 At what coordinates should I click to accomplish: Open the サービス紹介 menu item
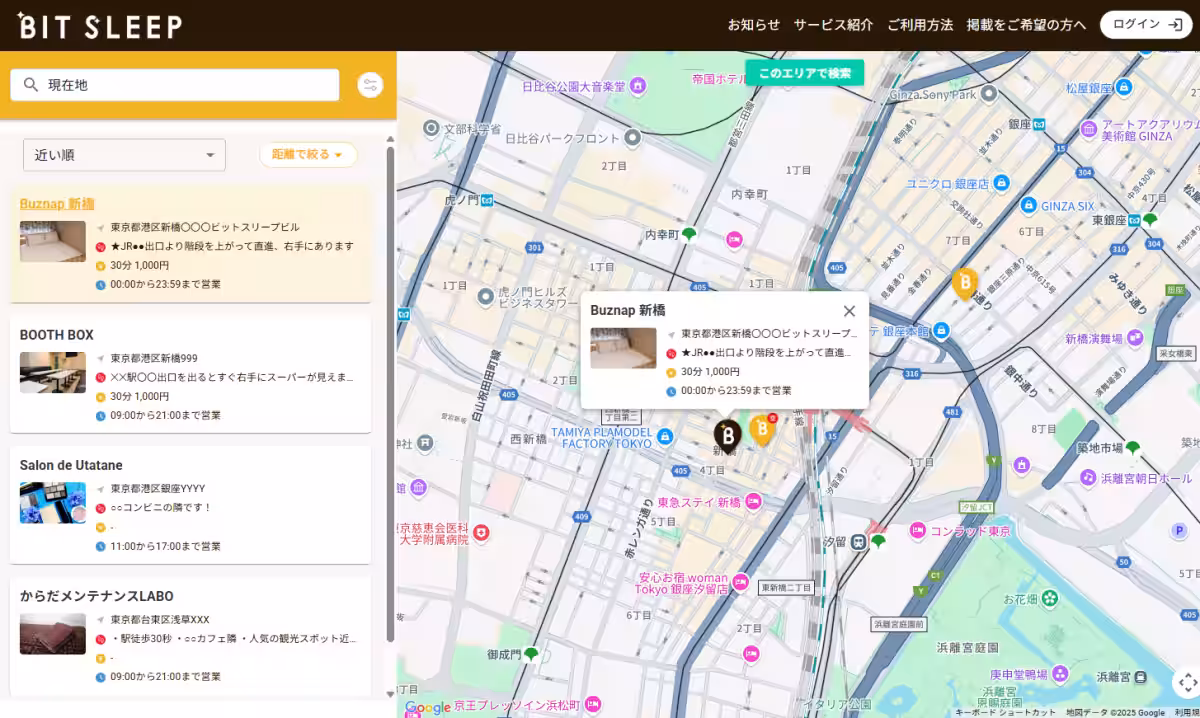tap(833, 25)
